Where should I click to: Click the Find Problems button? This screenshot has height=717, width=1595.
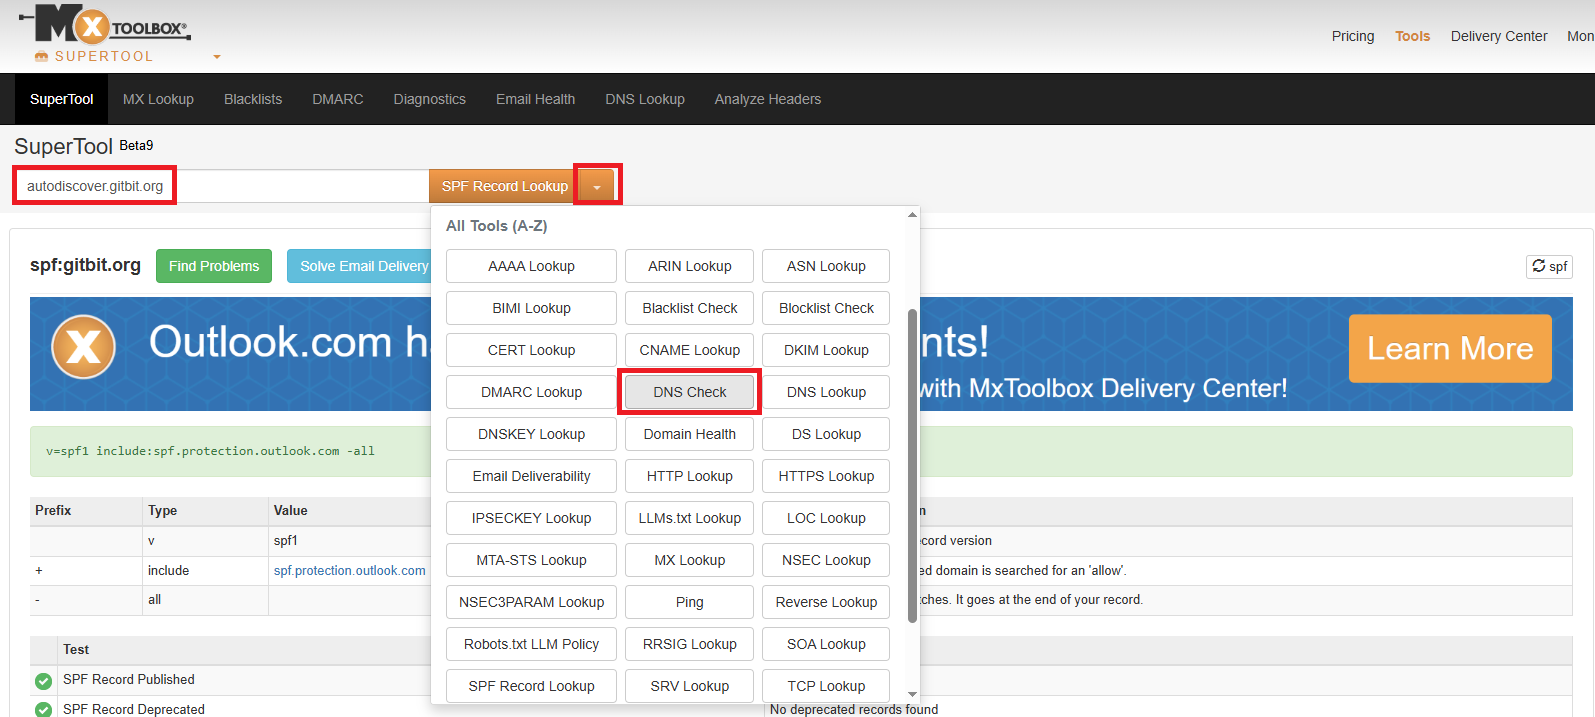click(214, 266)
